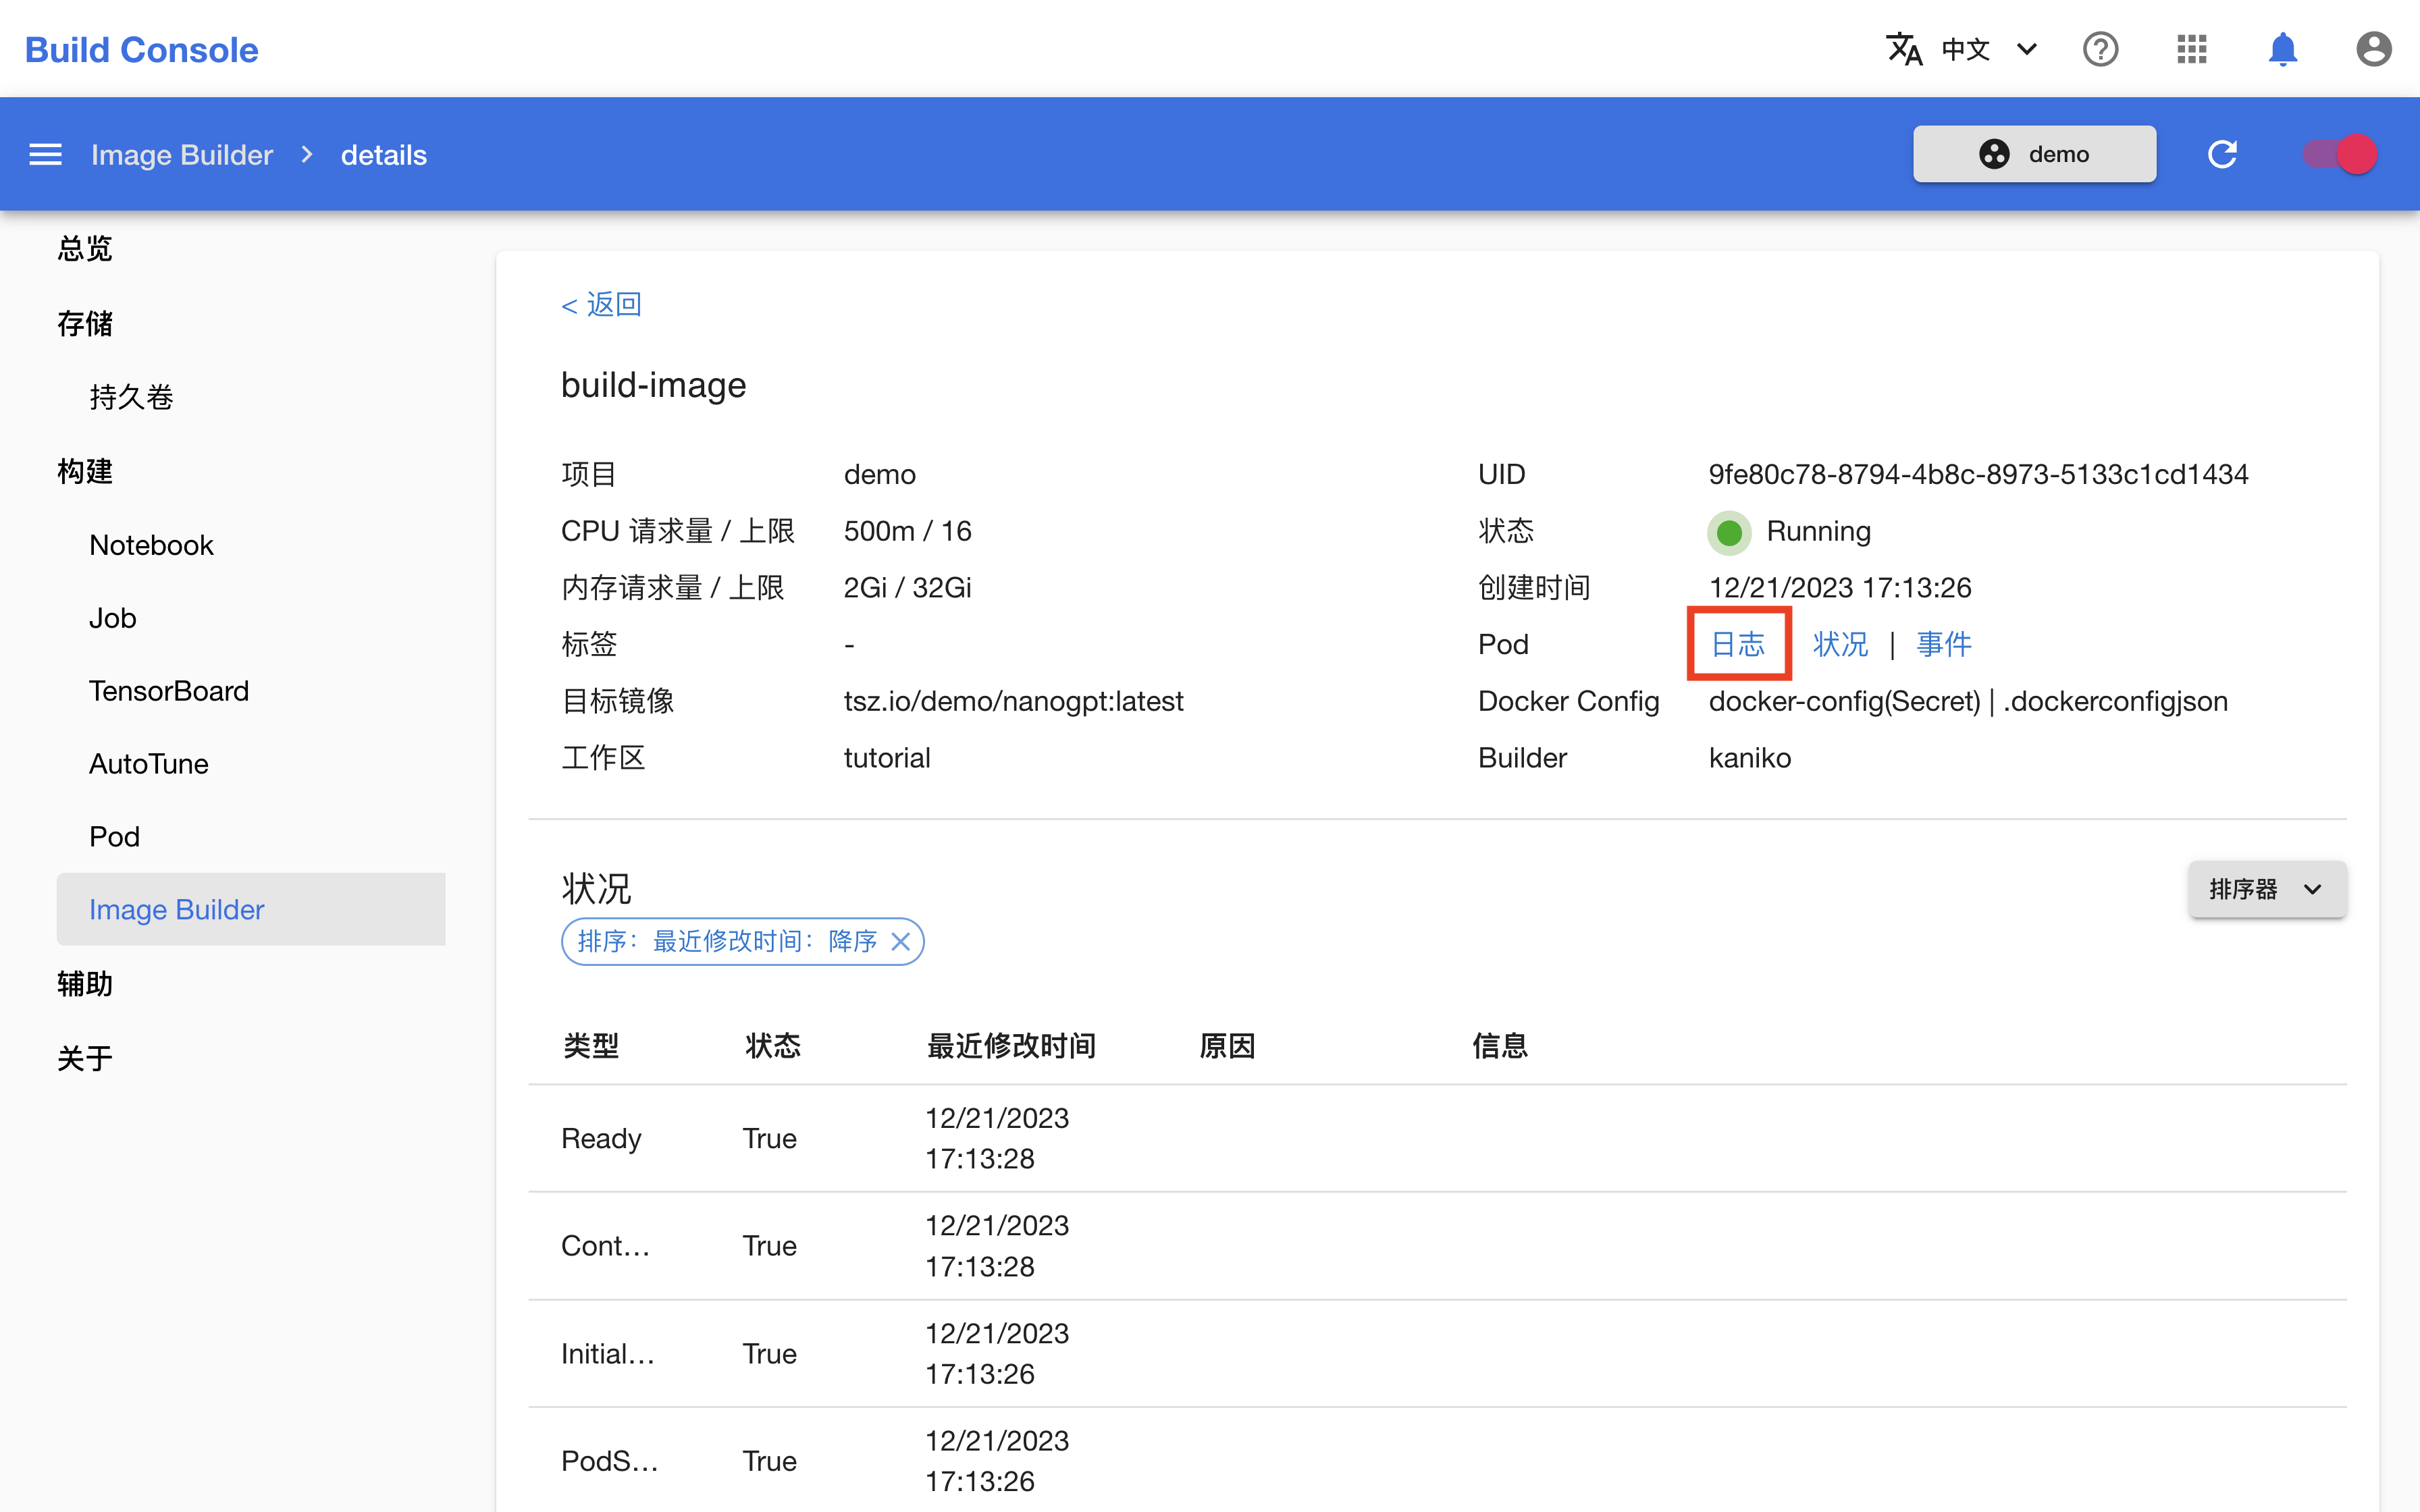
Task: Open 总览 in the sidebar
Action: pyautogui.click(x=85, y=248)
